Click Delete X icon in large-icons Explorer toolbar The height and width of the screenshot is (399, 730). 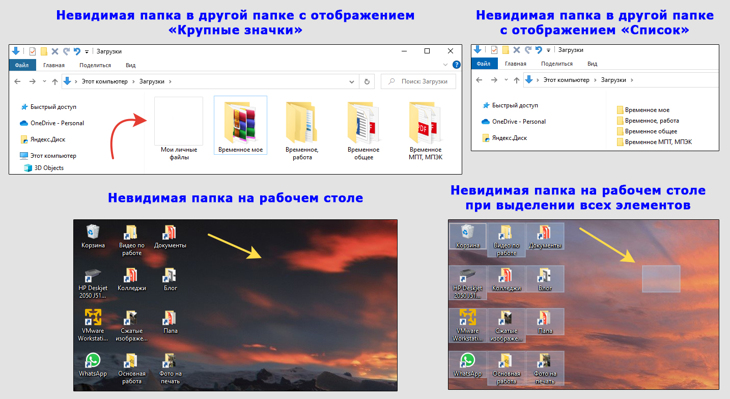point(55,51)
